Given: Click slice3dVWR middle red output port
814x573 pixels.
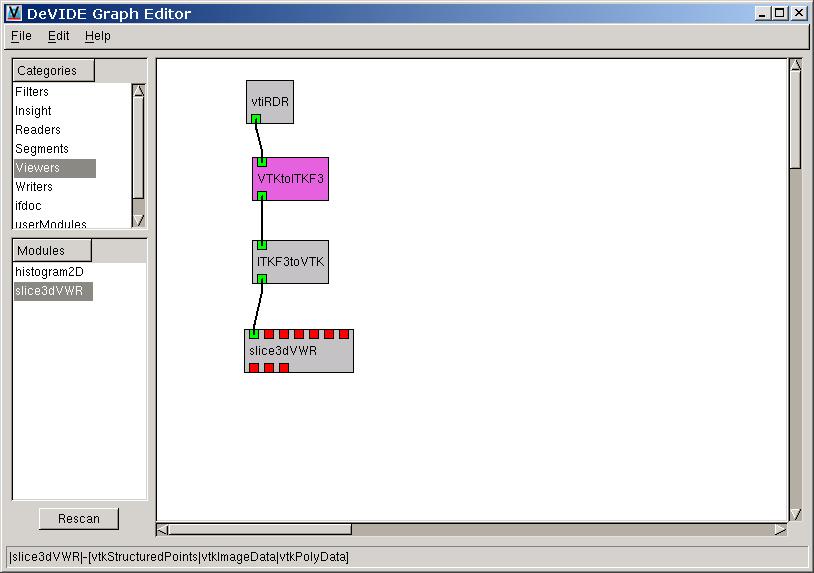Looking at the screenshot, I should click(269, 367).
